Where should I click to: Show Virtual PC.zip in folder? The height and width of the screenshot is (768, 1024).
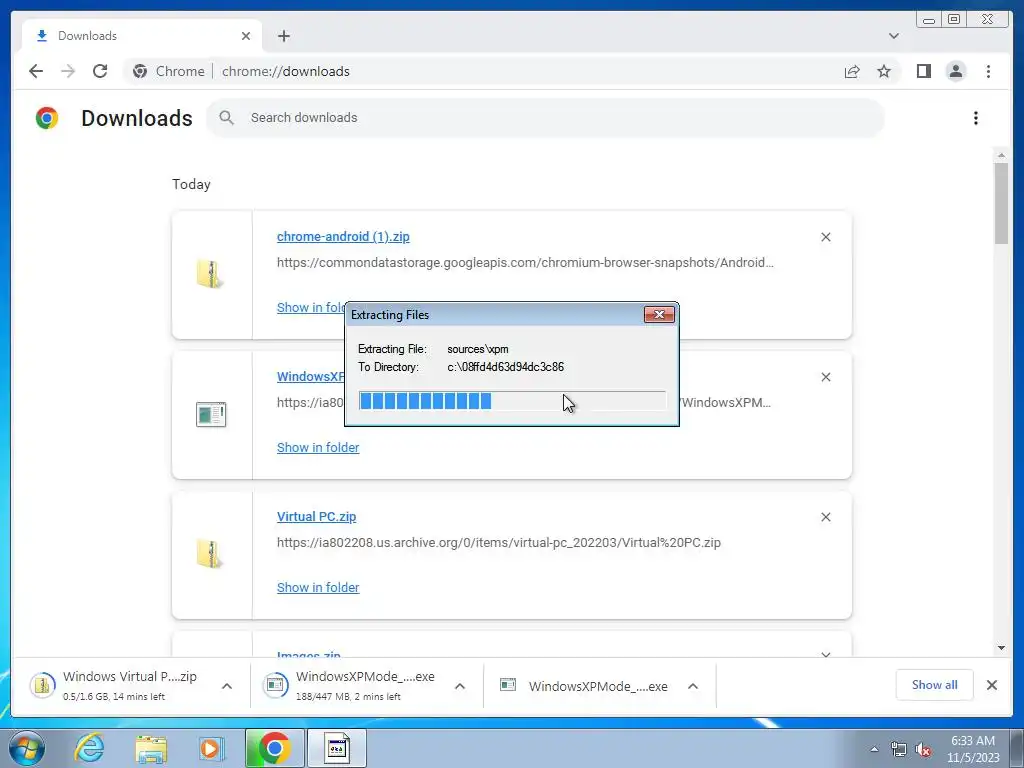click(318, 587)
